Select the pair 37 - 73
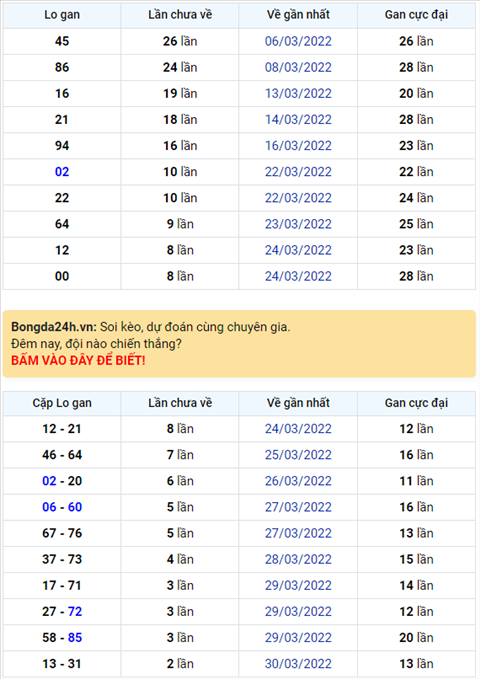The height and width of the screenshot is (679, 480). coord(62,559)
